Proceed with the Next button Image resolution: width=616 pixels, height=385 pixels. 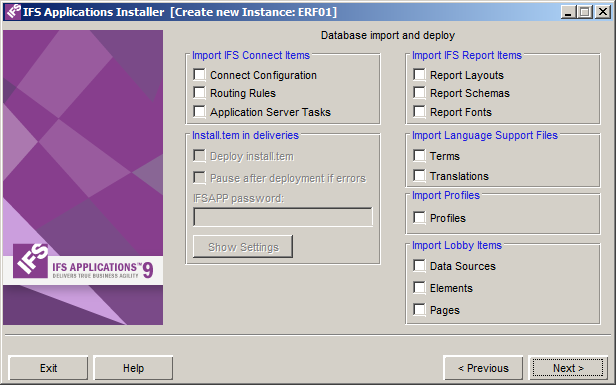tap(568, 368)
